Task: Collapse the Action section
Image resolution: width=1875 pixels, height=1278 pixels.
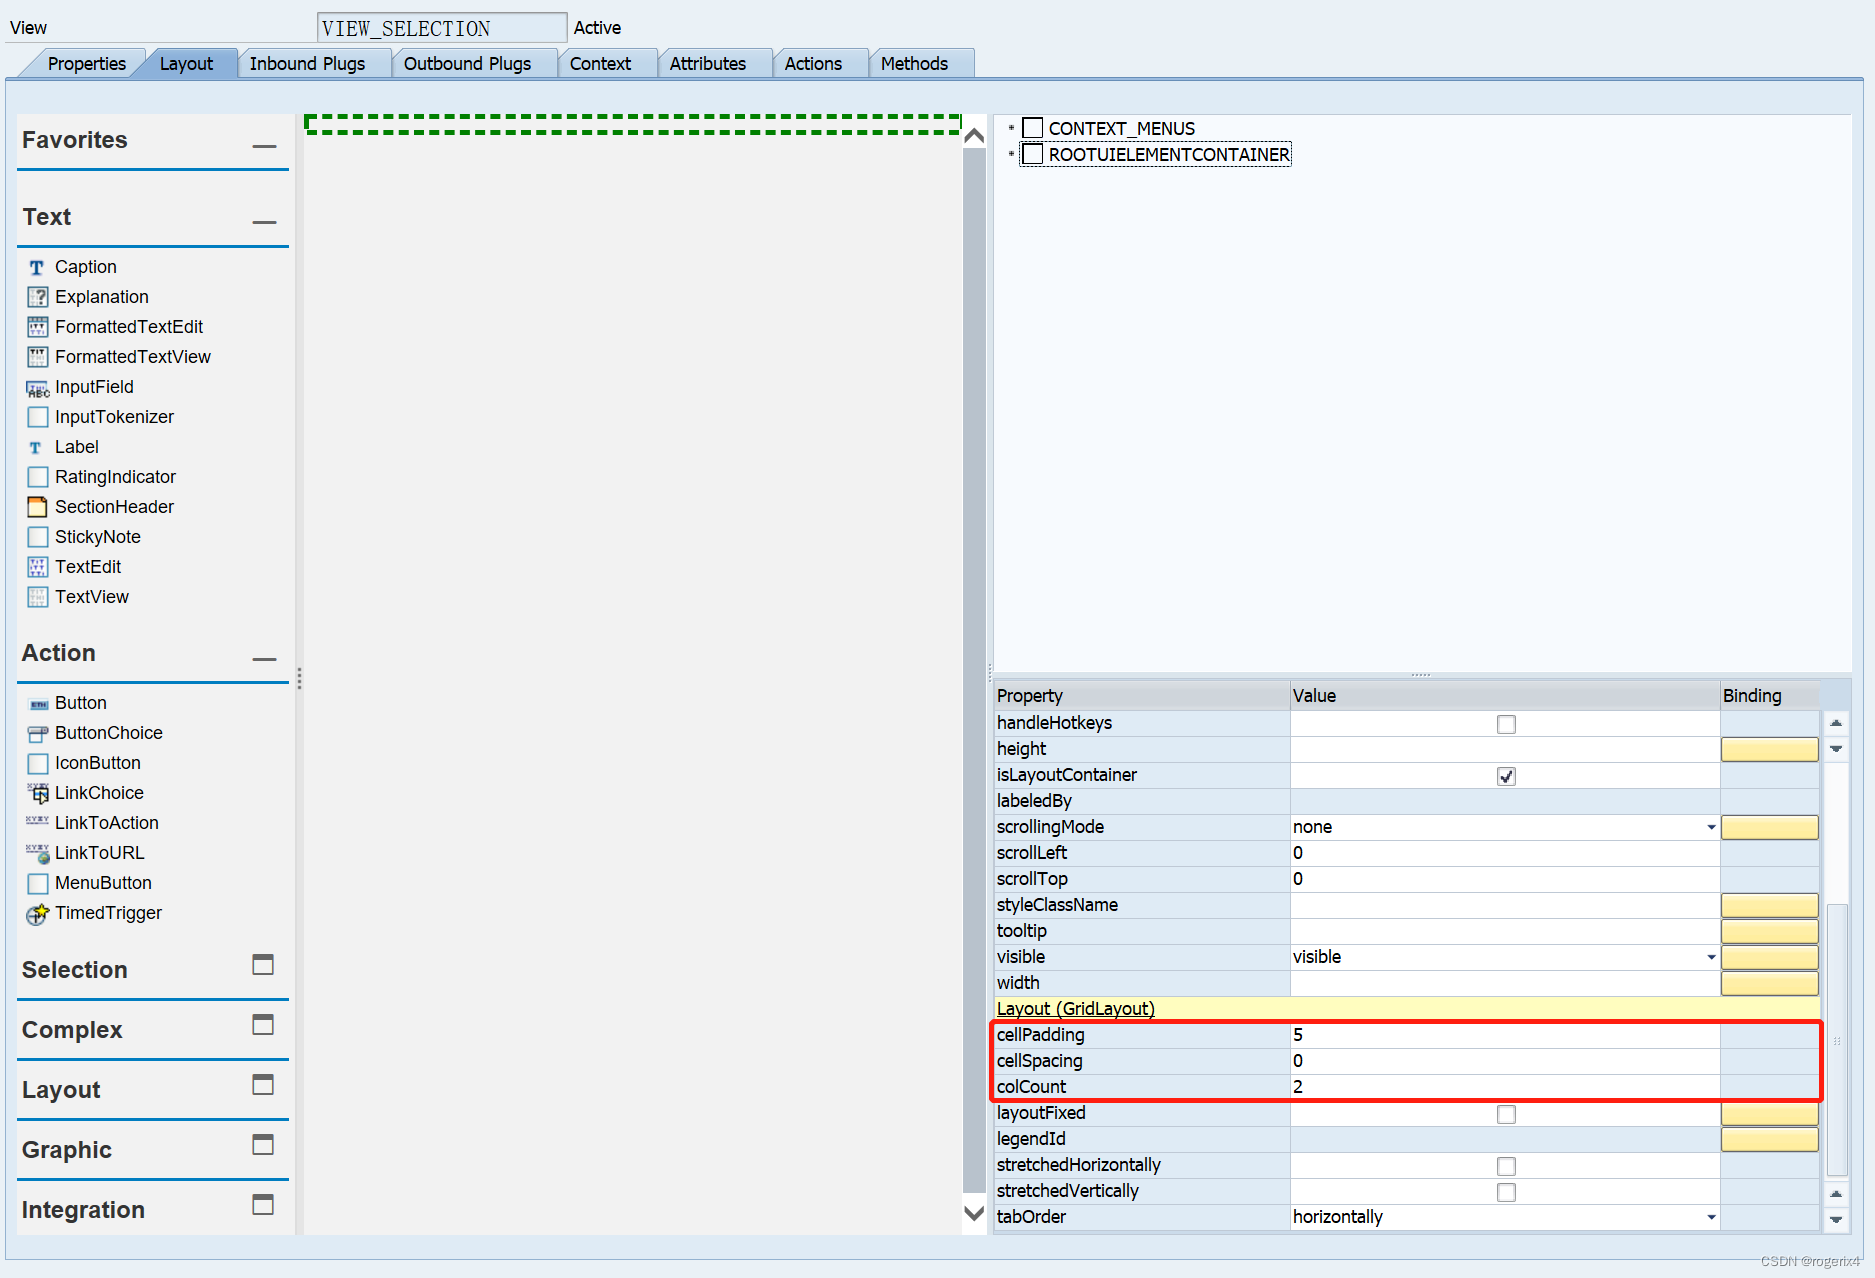Action: click(x=264, y=659)
